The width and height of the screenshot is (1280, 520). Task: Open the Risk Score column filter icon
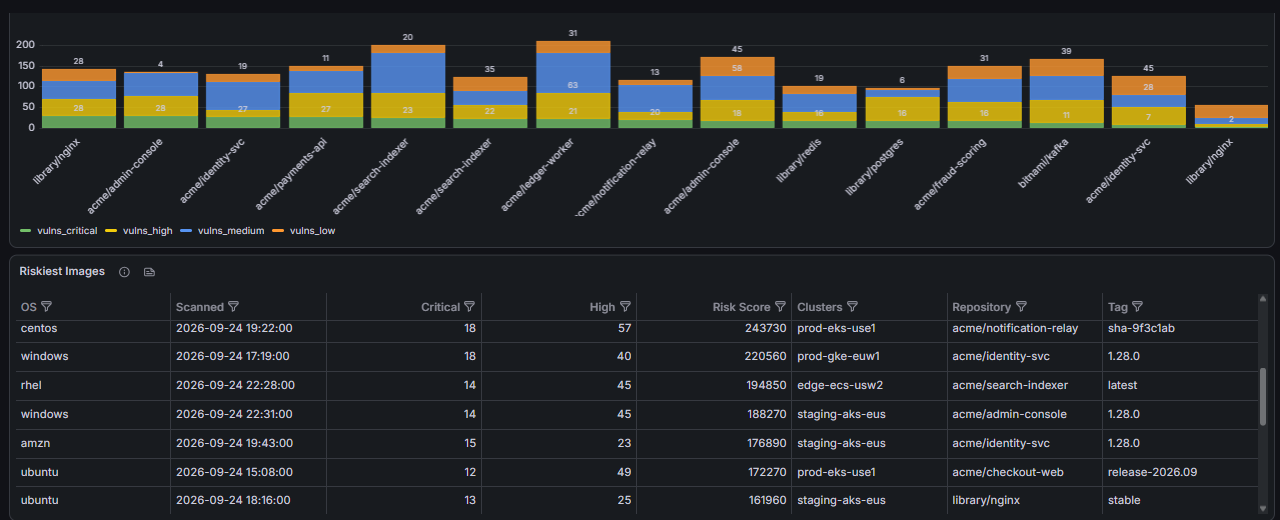pyautogui.click(x=780, y=307)
